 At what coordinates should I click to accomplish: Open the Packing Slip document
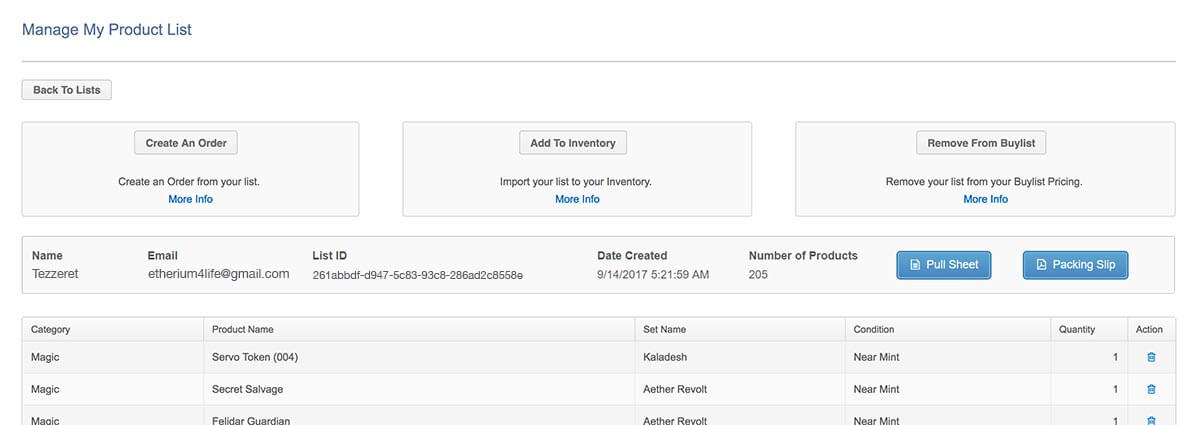1075,265
